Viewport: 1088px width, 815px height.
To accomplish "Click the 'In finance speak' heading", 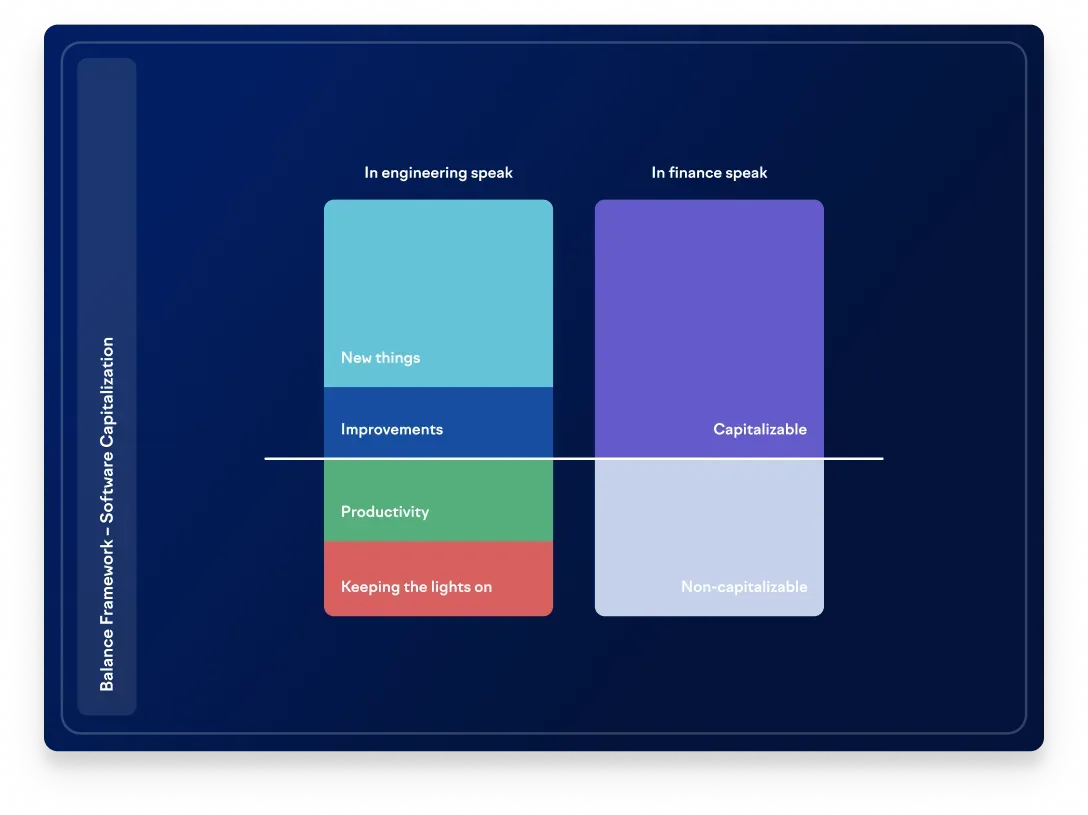I will click(x=709, y=173).
